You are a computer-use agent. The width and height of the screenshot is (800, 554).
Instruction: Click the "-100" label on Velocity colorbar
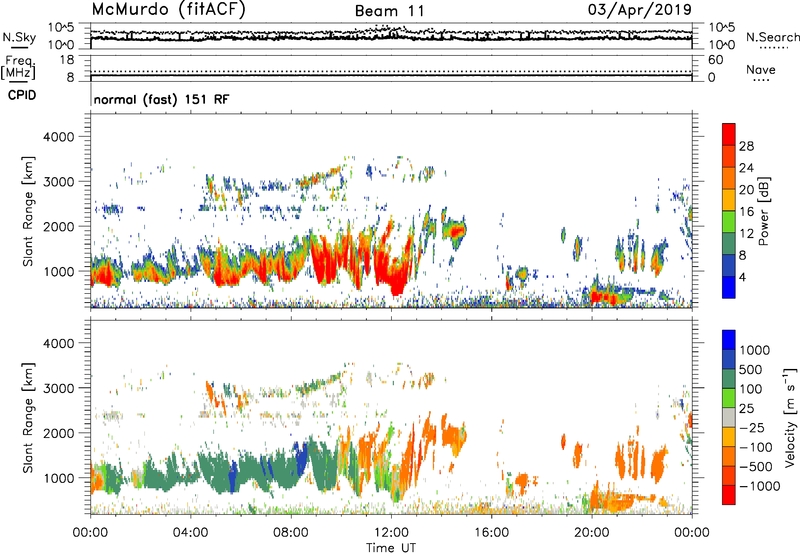(x=756, y=447)
